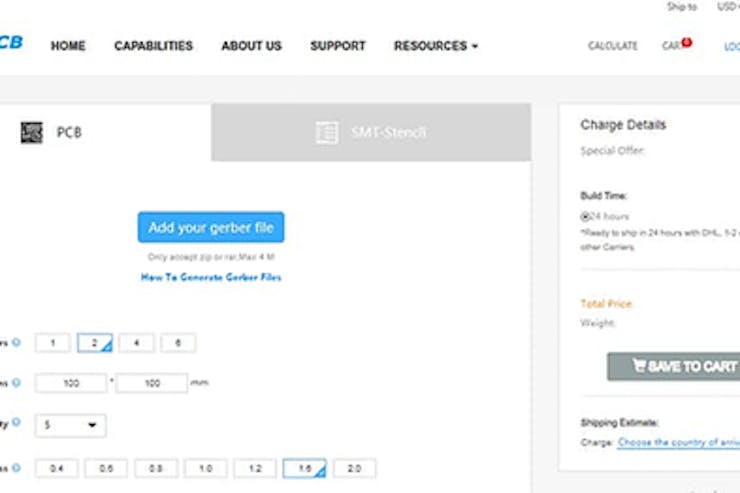Select 0.6 thickness option
Image resolution: width=740 pixels, height=493 pixels.
106,468
